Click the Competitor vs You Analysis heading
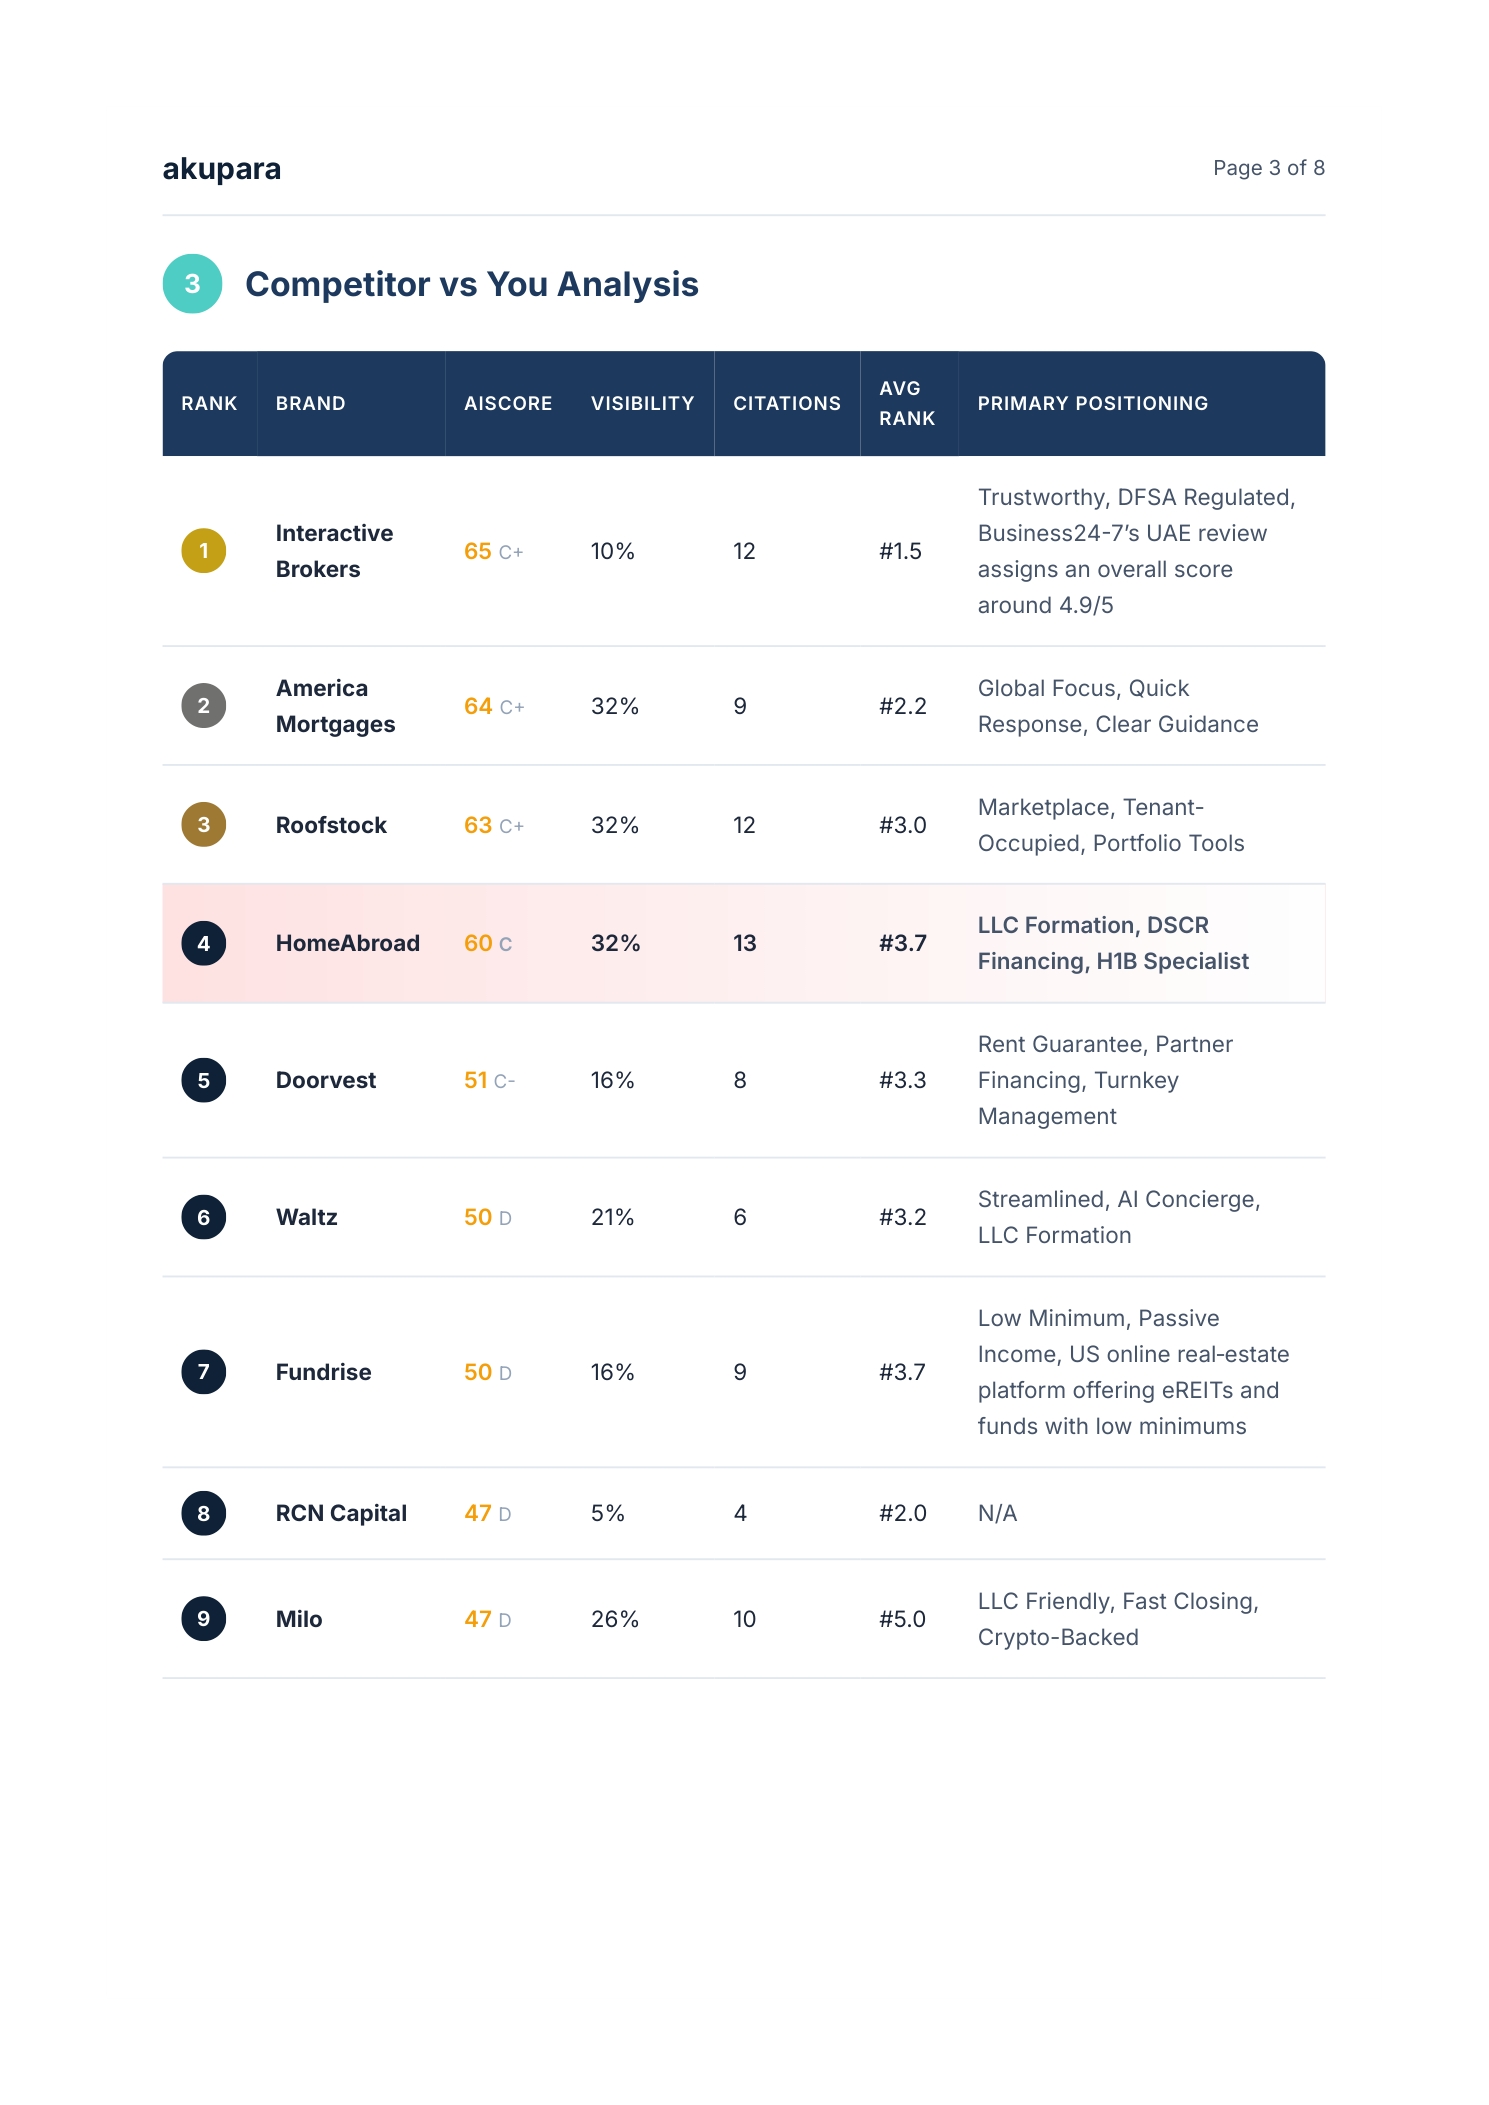This screenshot has width=1489, height=2105. pyautogui.click(x=471, y=284)
